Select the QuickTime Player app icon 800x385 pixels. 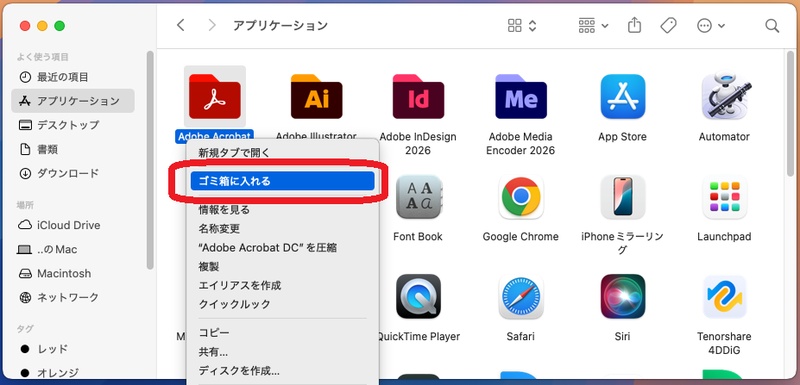[x=418, y=297]
